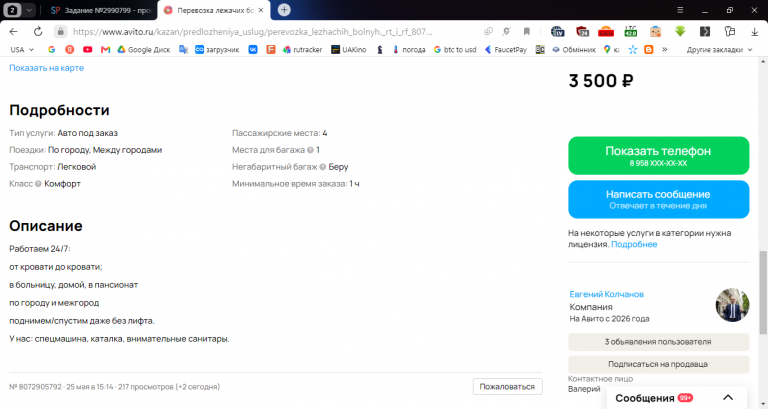Click the text Авто под заказ
Viewport: 768px width, 409px height.
coord(88,133)
